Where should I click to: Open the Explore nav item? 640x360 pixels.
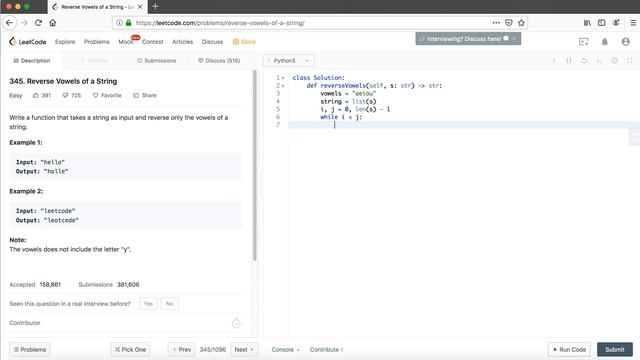(x=65, y=42)
